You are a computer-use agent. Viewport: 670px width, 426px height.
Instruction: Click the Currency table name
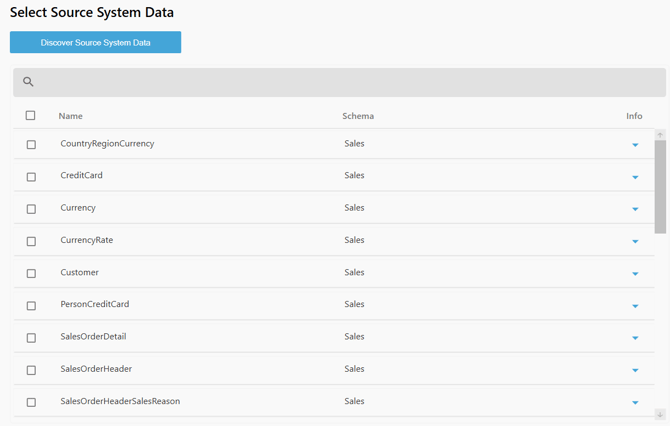coord(78,208)
